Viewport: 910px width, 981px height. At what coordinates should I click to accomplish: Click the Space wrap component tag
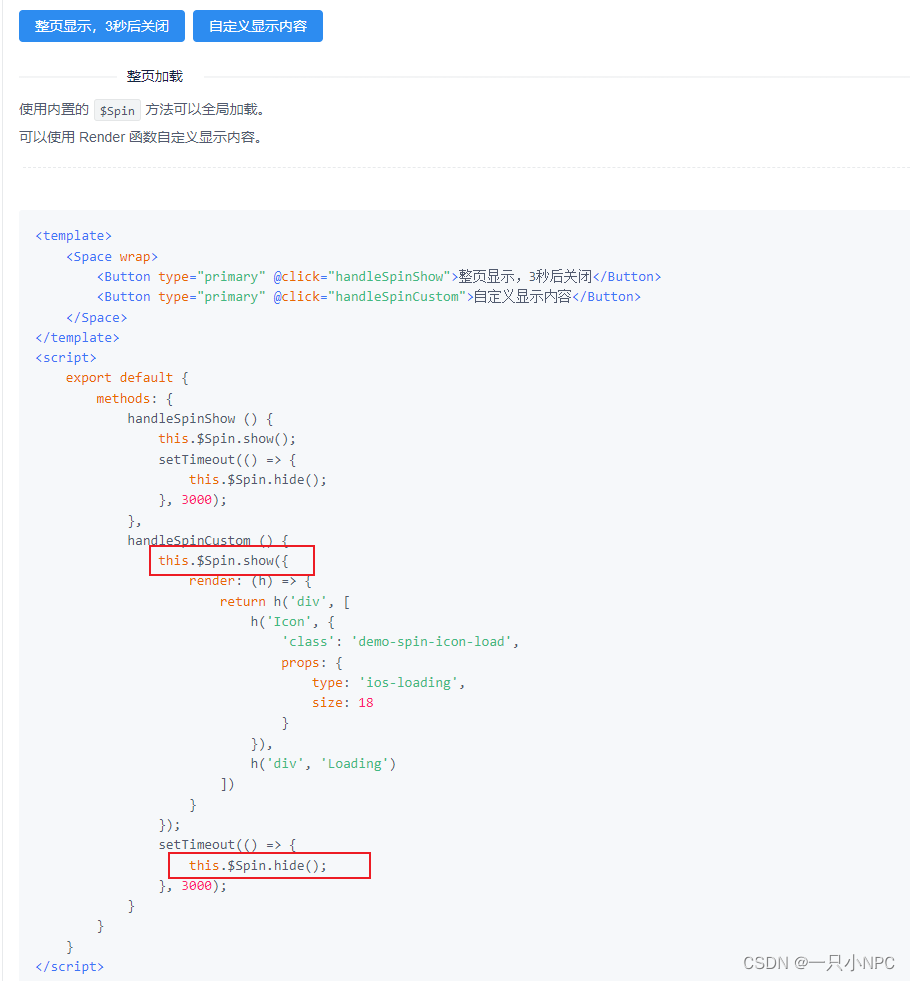[x=112, y=256]
